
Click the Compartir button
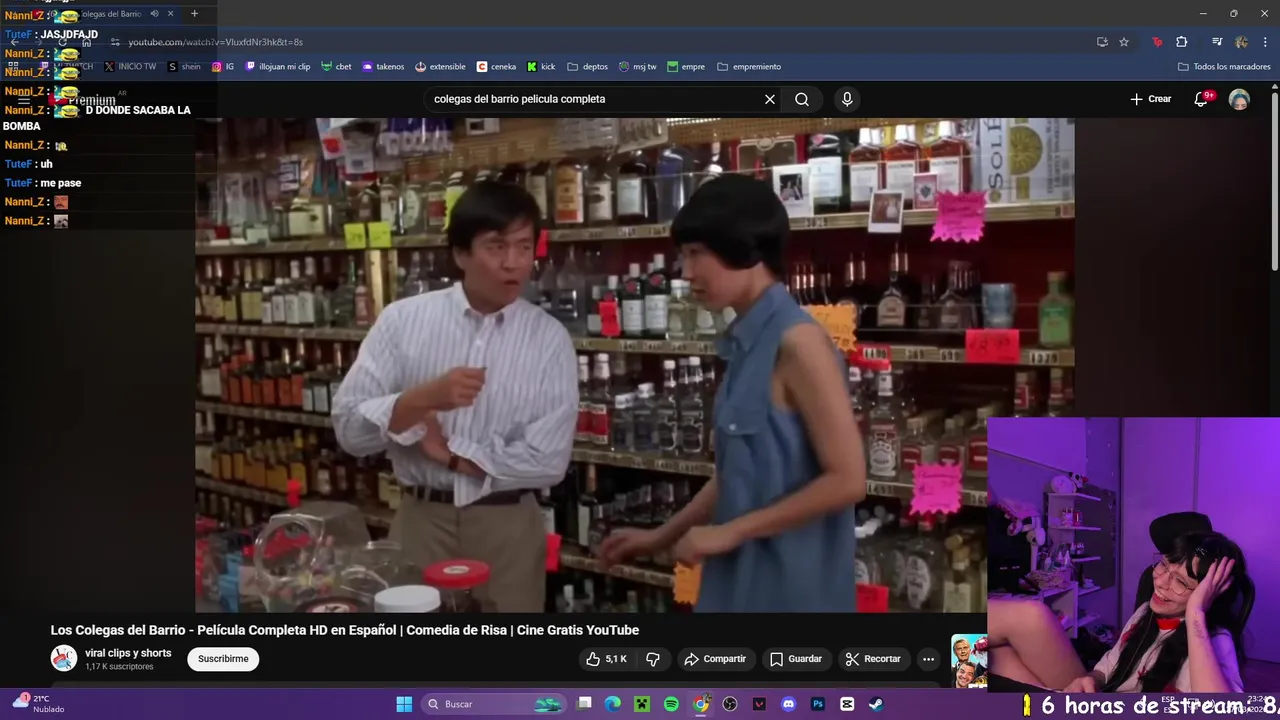[715, 659]
